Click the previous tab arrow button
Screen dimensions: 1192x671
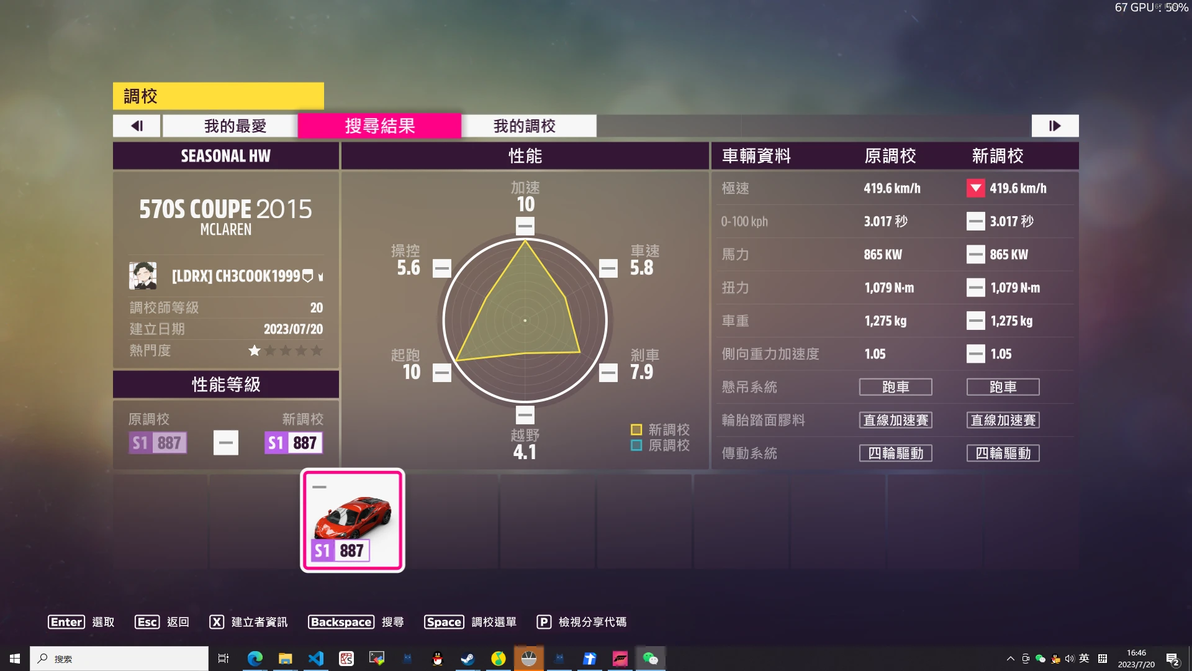click(x=137, y=125)
